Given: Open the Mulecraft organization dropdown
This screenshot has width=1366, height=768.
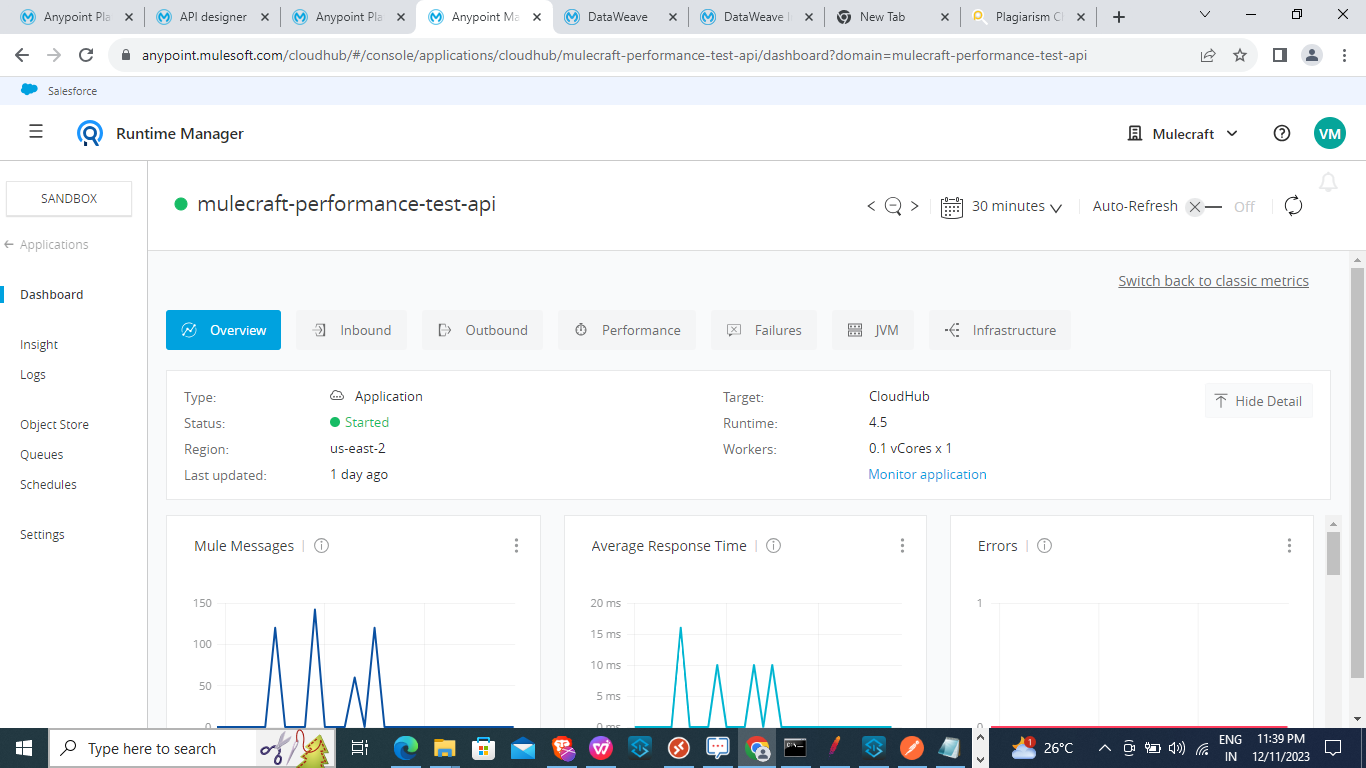Looking at the screenshot, I should 1183,134.
